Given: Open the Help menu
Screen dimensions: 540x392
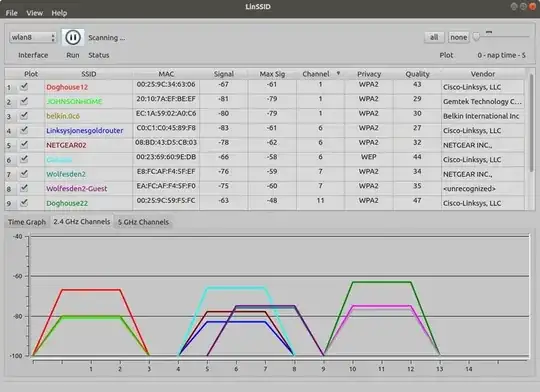Looking at the screenshot, I should pos(59,13).
